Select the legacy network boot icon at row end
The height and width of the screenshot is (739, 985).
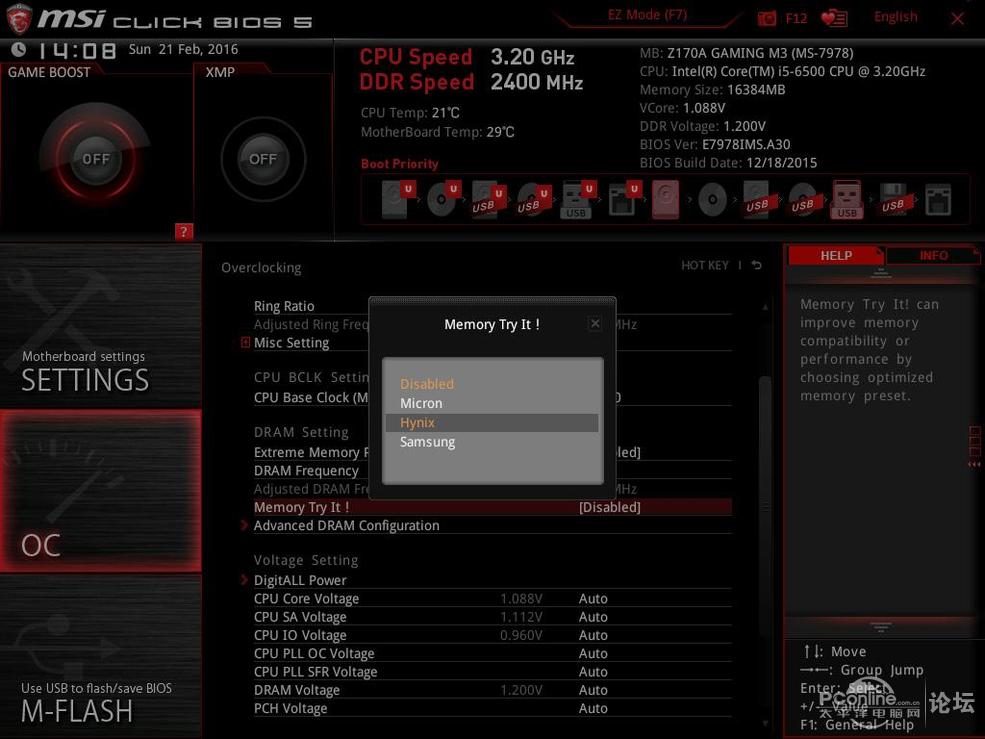(938, 200)
